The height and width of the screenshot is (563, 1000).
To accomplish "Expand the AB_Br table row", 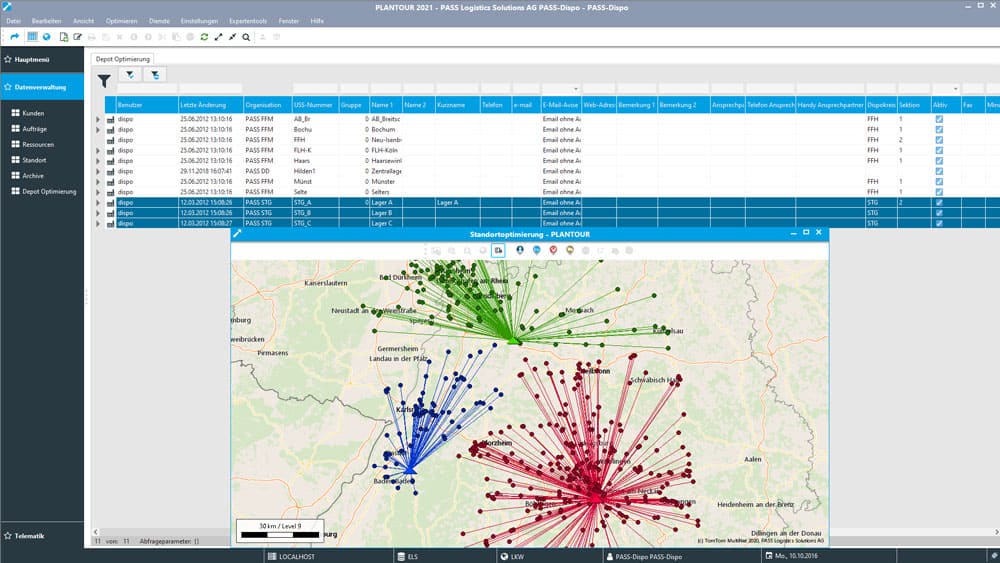I will point(98,119).
